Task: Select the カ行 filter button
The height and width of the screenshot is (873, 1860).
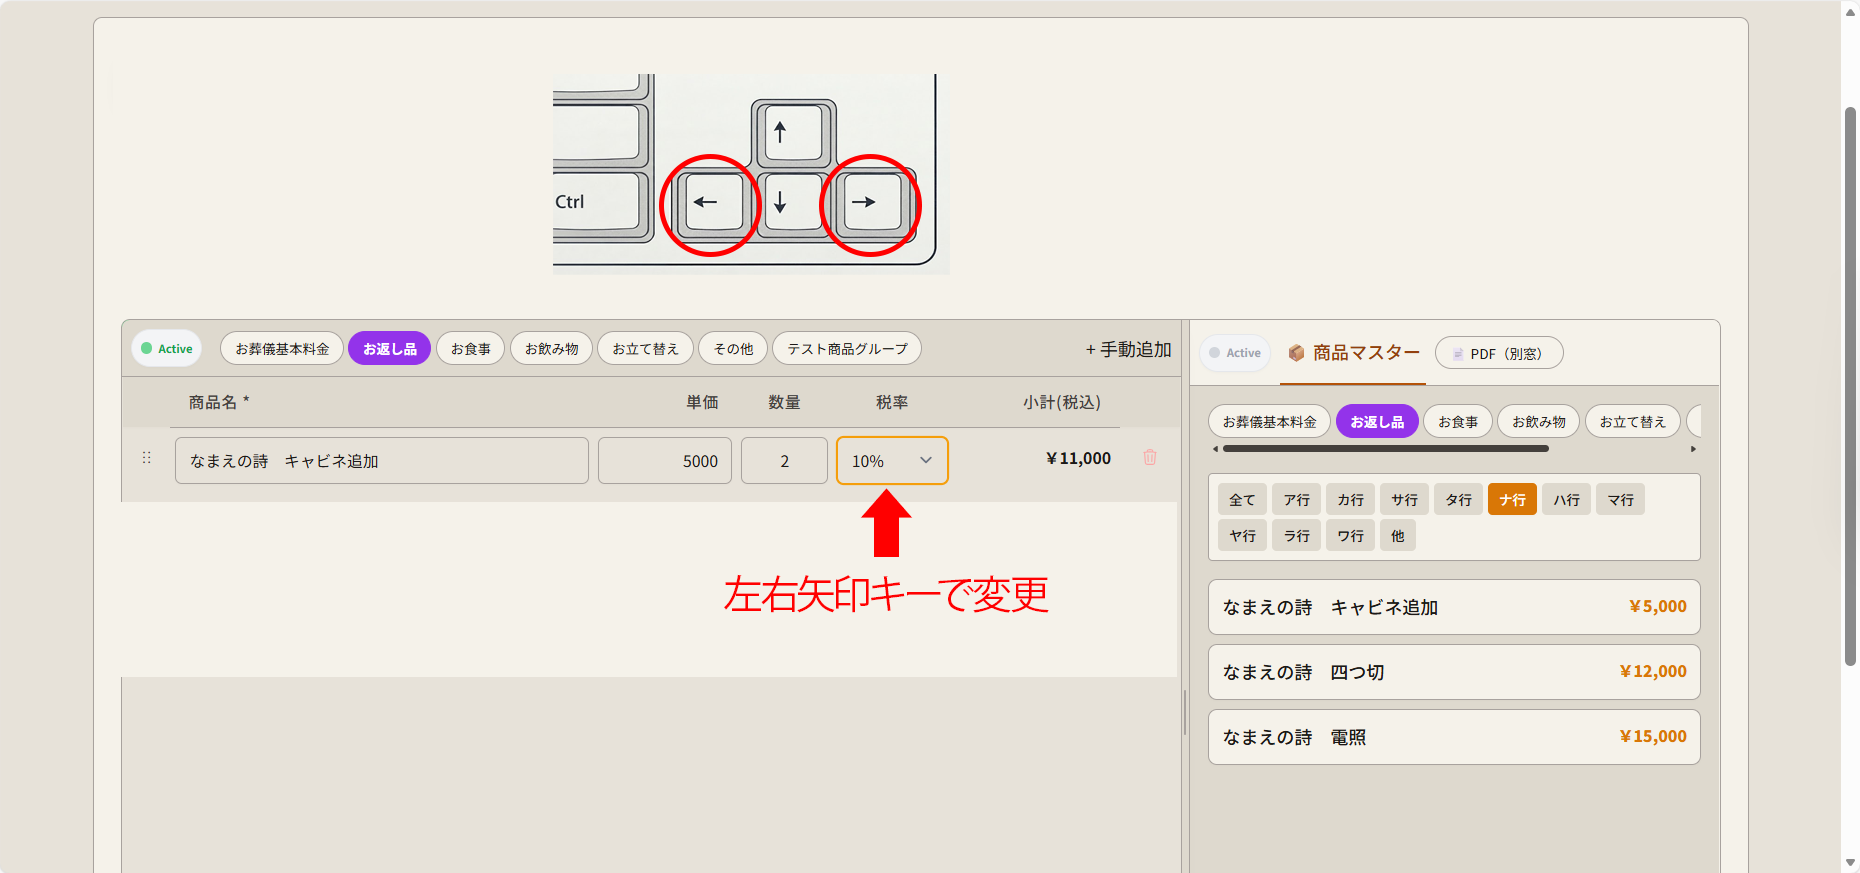Action: (1350, 500)
